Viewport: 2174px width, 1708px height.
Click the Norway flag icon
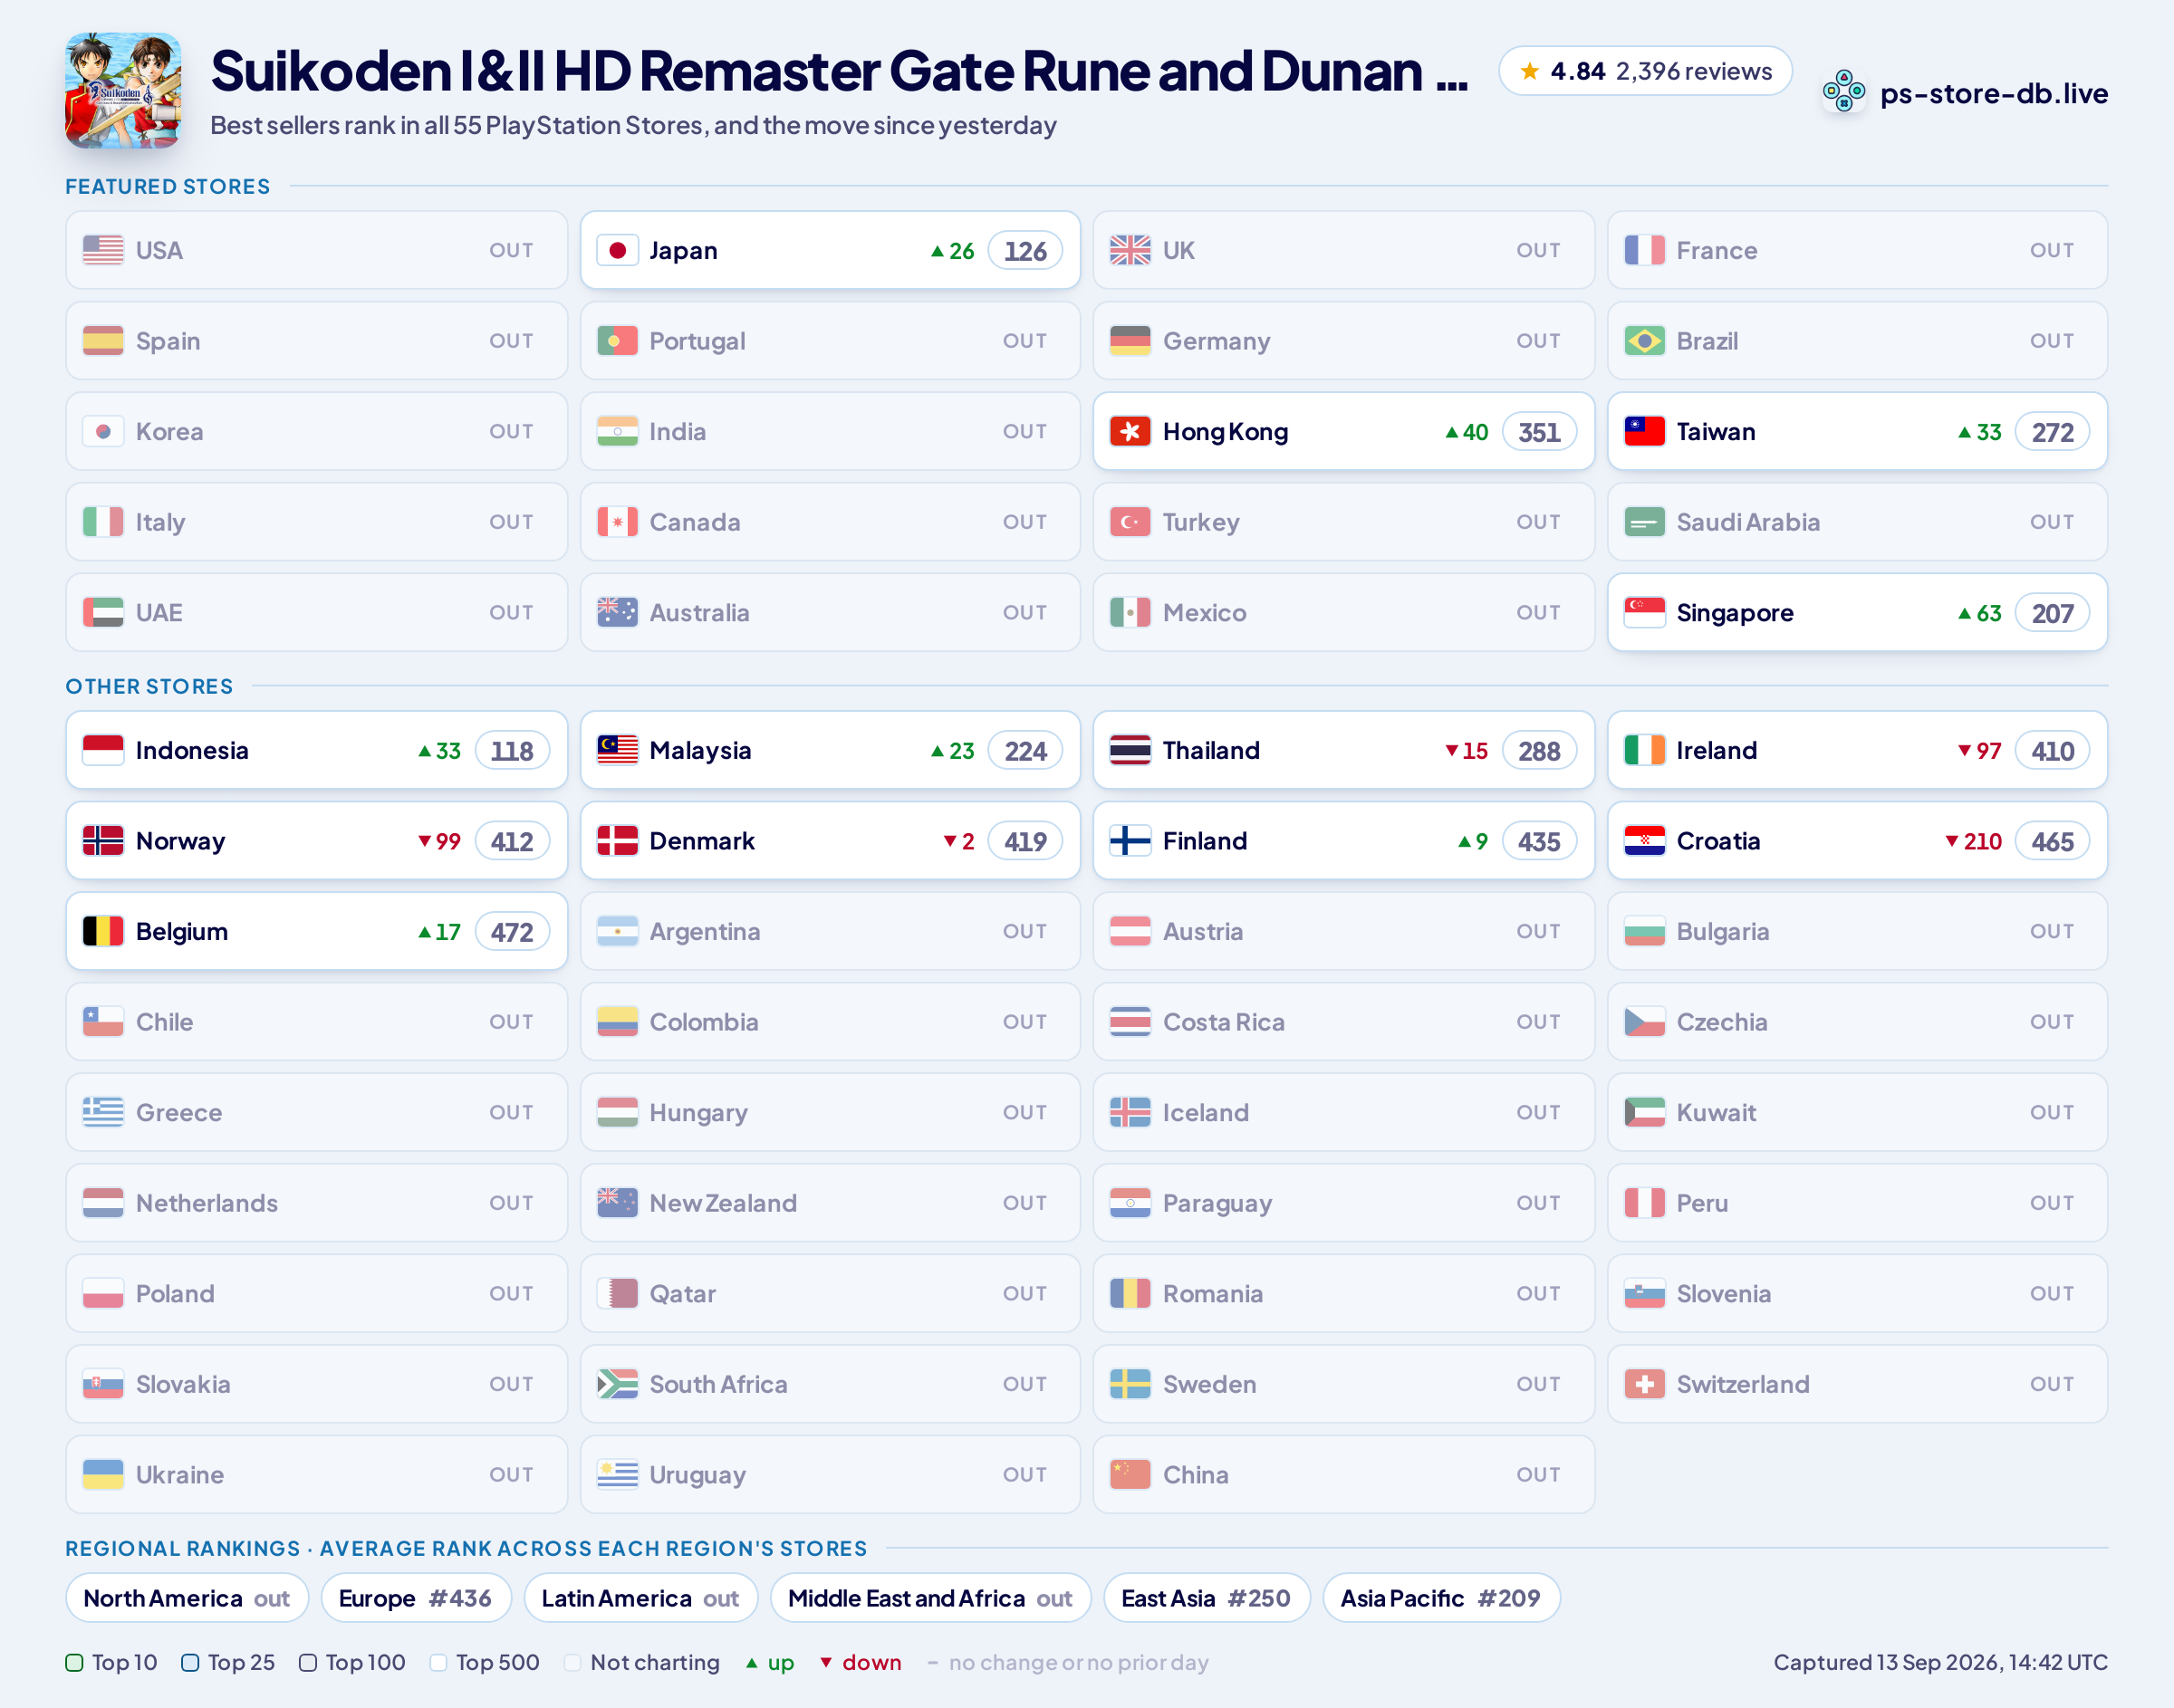click(103, 841)
